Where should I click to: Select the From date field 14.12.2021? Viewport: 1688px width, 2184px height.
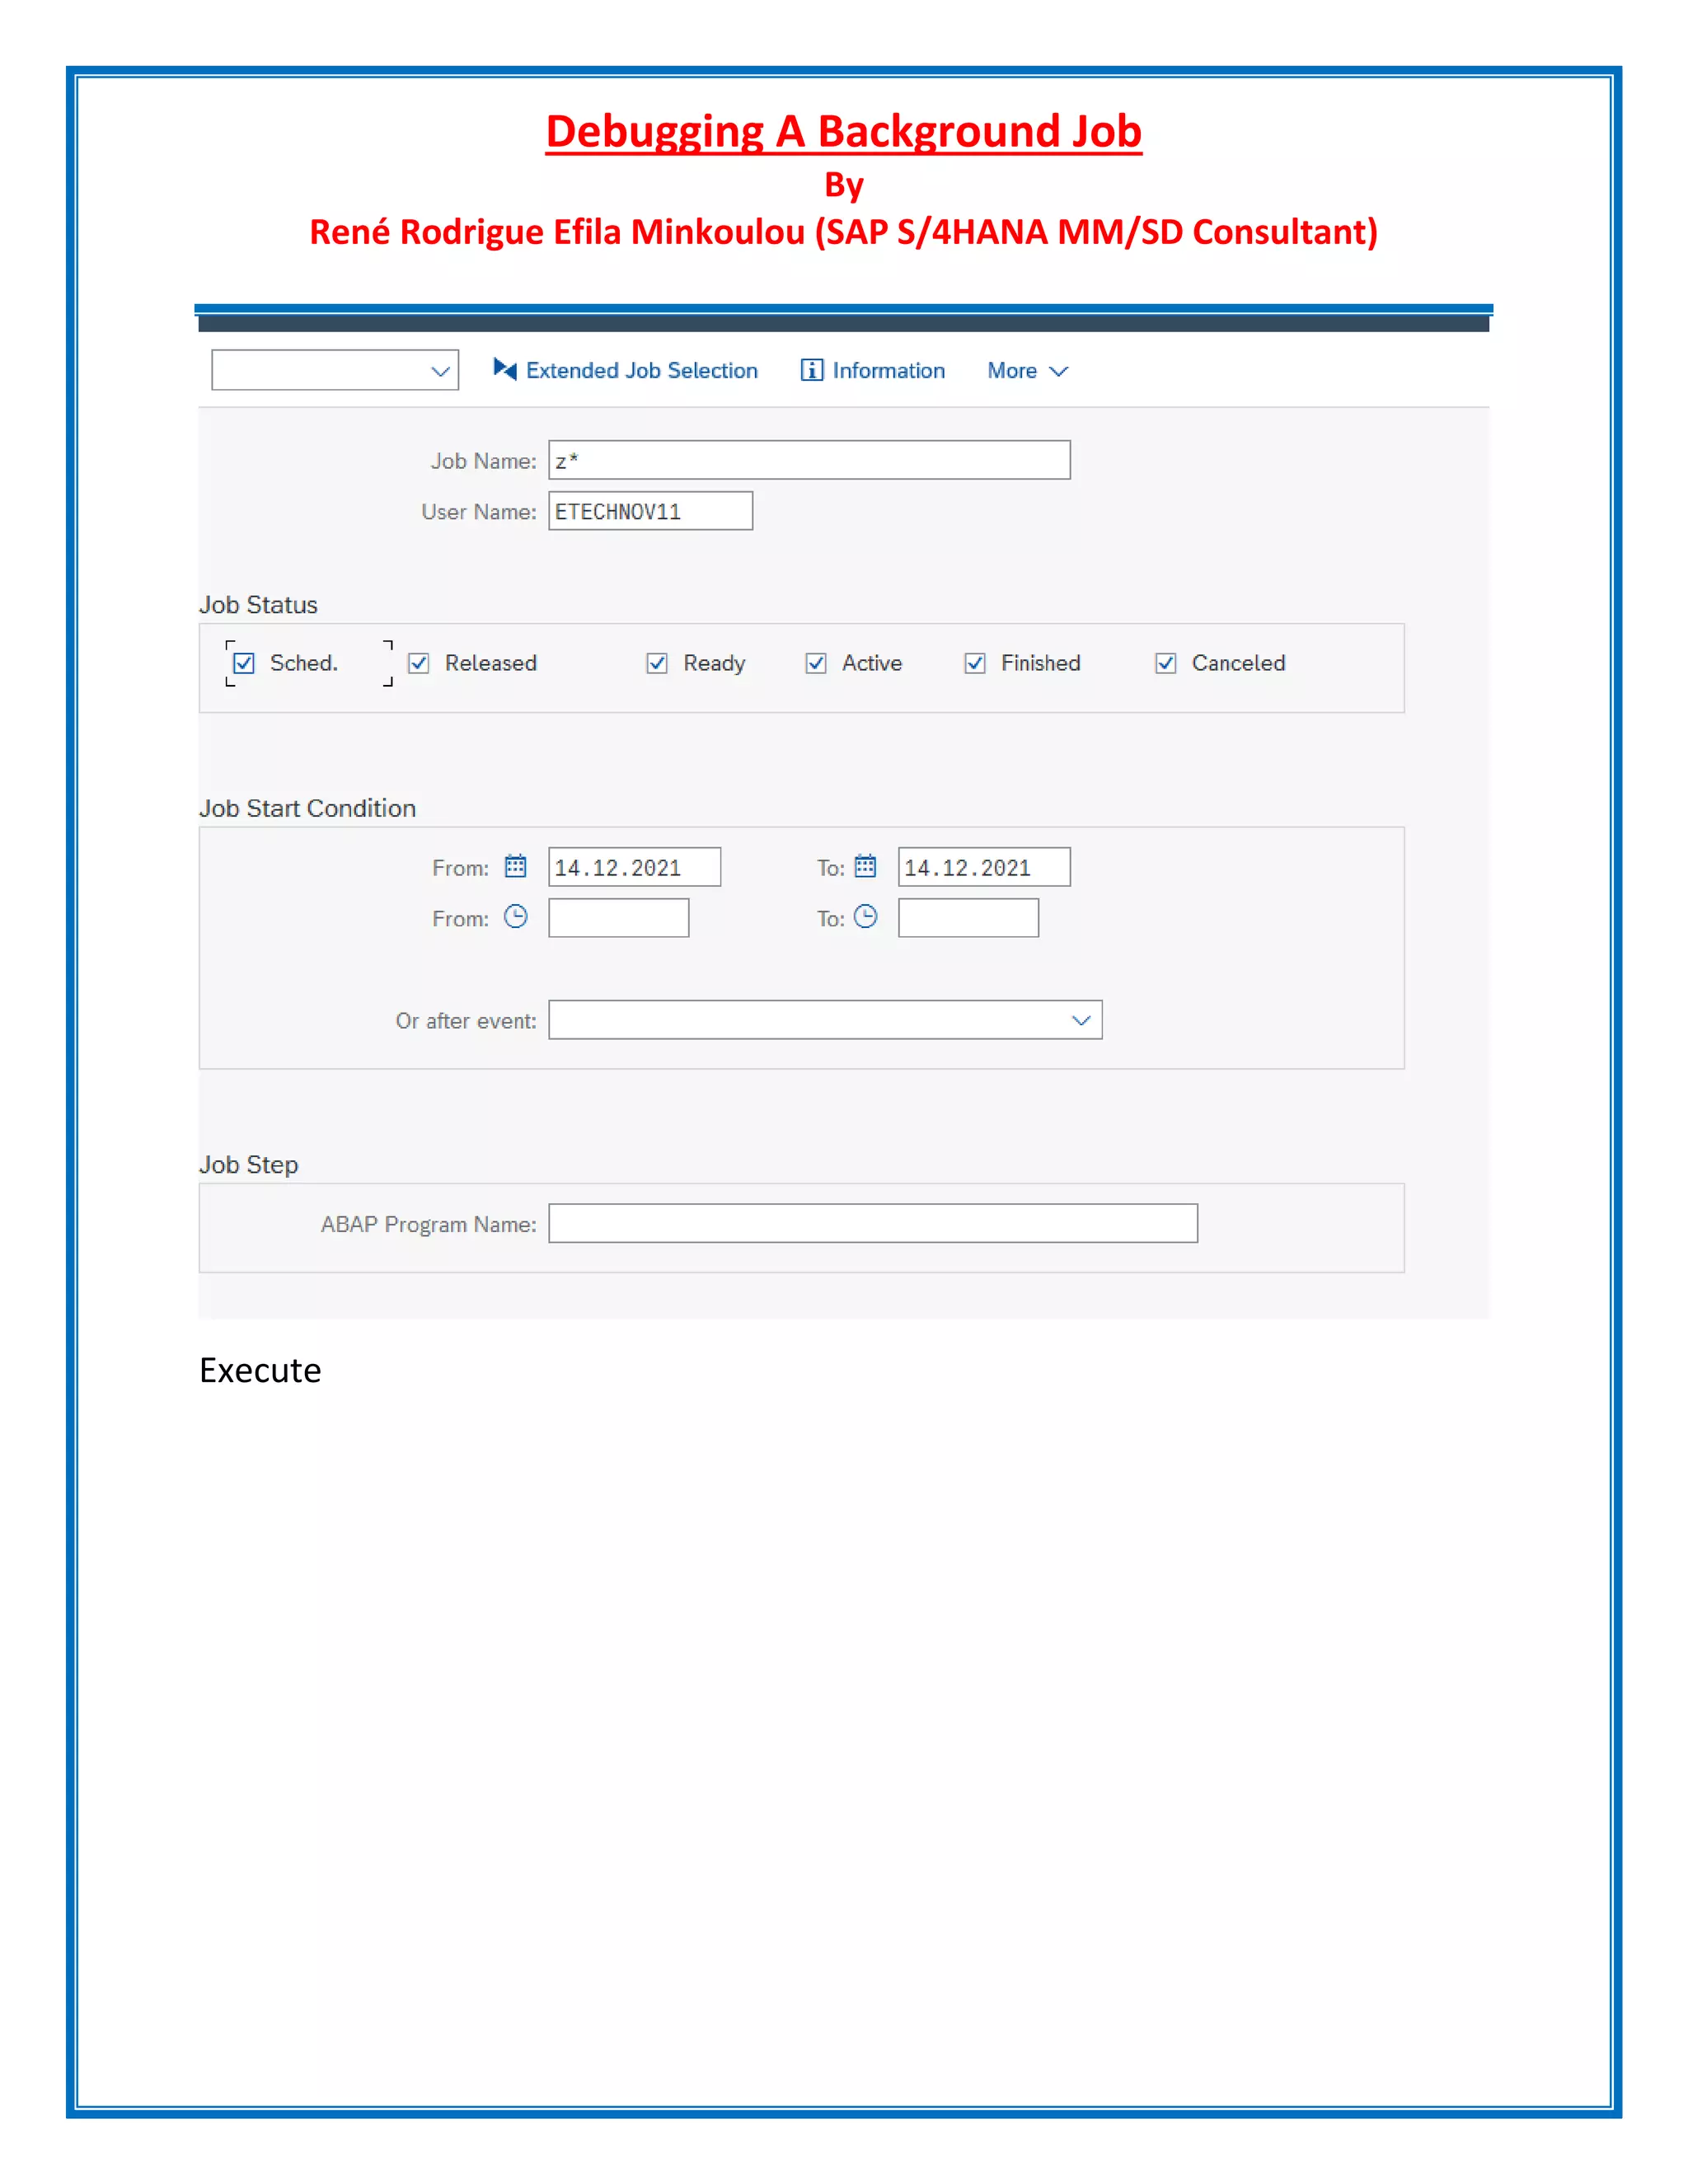[x=634, y=867]
